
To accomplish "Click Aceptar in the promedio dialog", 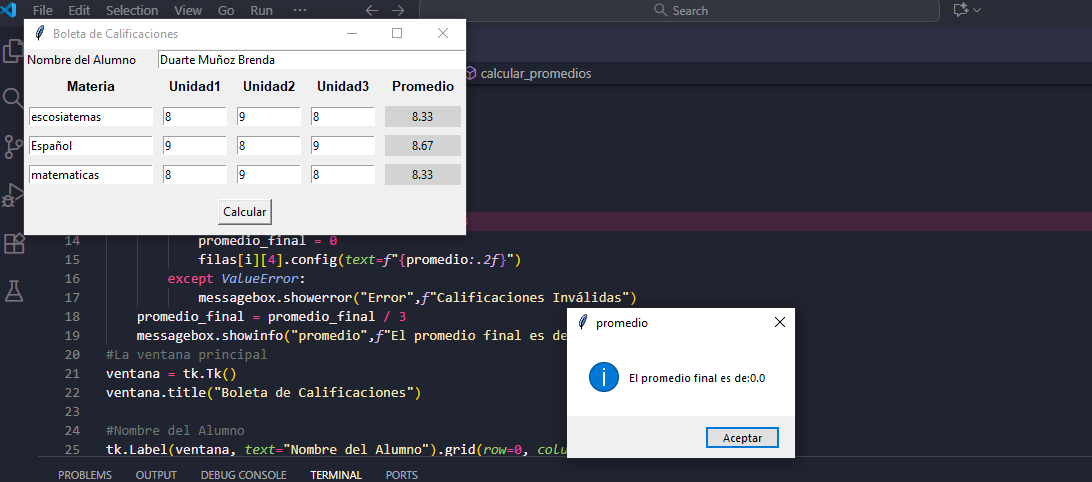I will coord(742,438).
